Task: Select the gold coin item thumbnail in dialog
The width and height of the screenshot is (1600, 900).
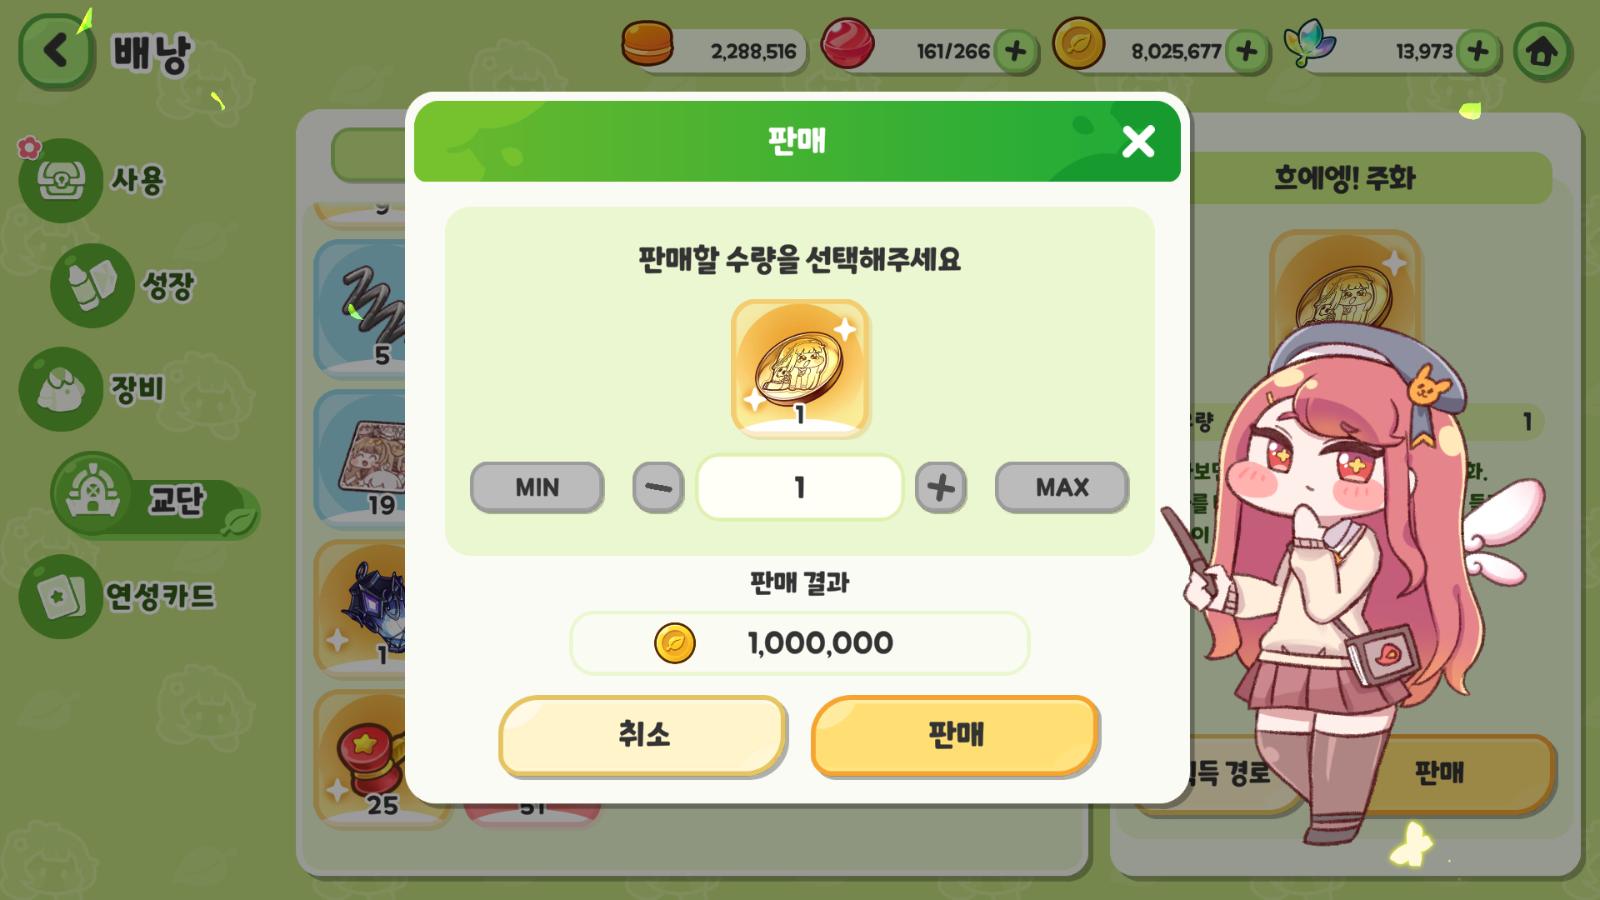Action: (800, 368)
